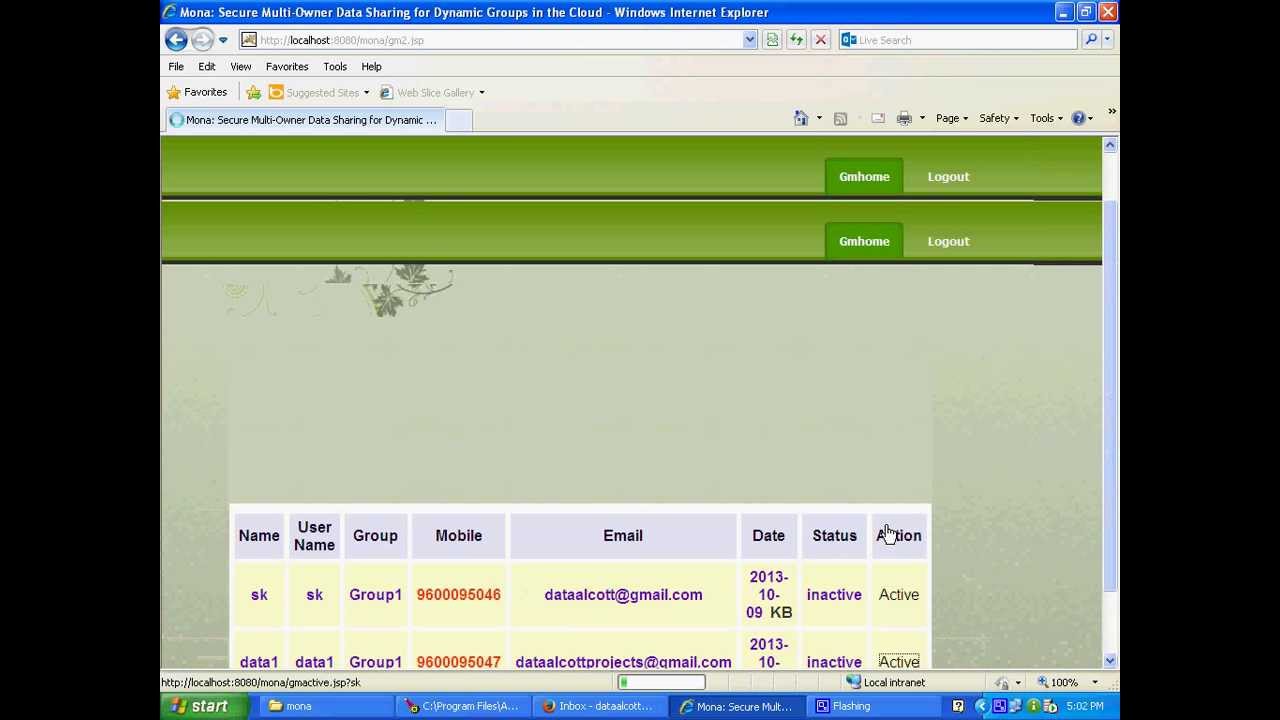Click the green info tray icon

[x=1033, y=706]
